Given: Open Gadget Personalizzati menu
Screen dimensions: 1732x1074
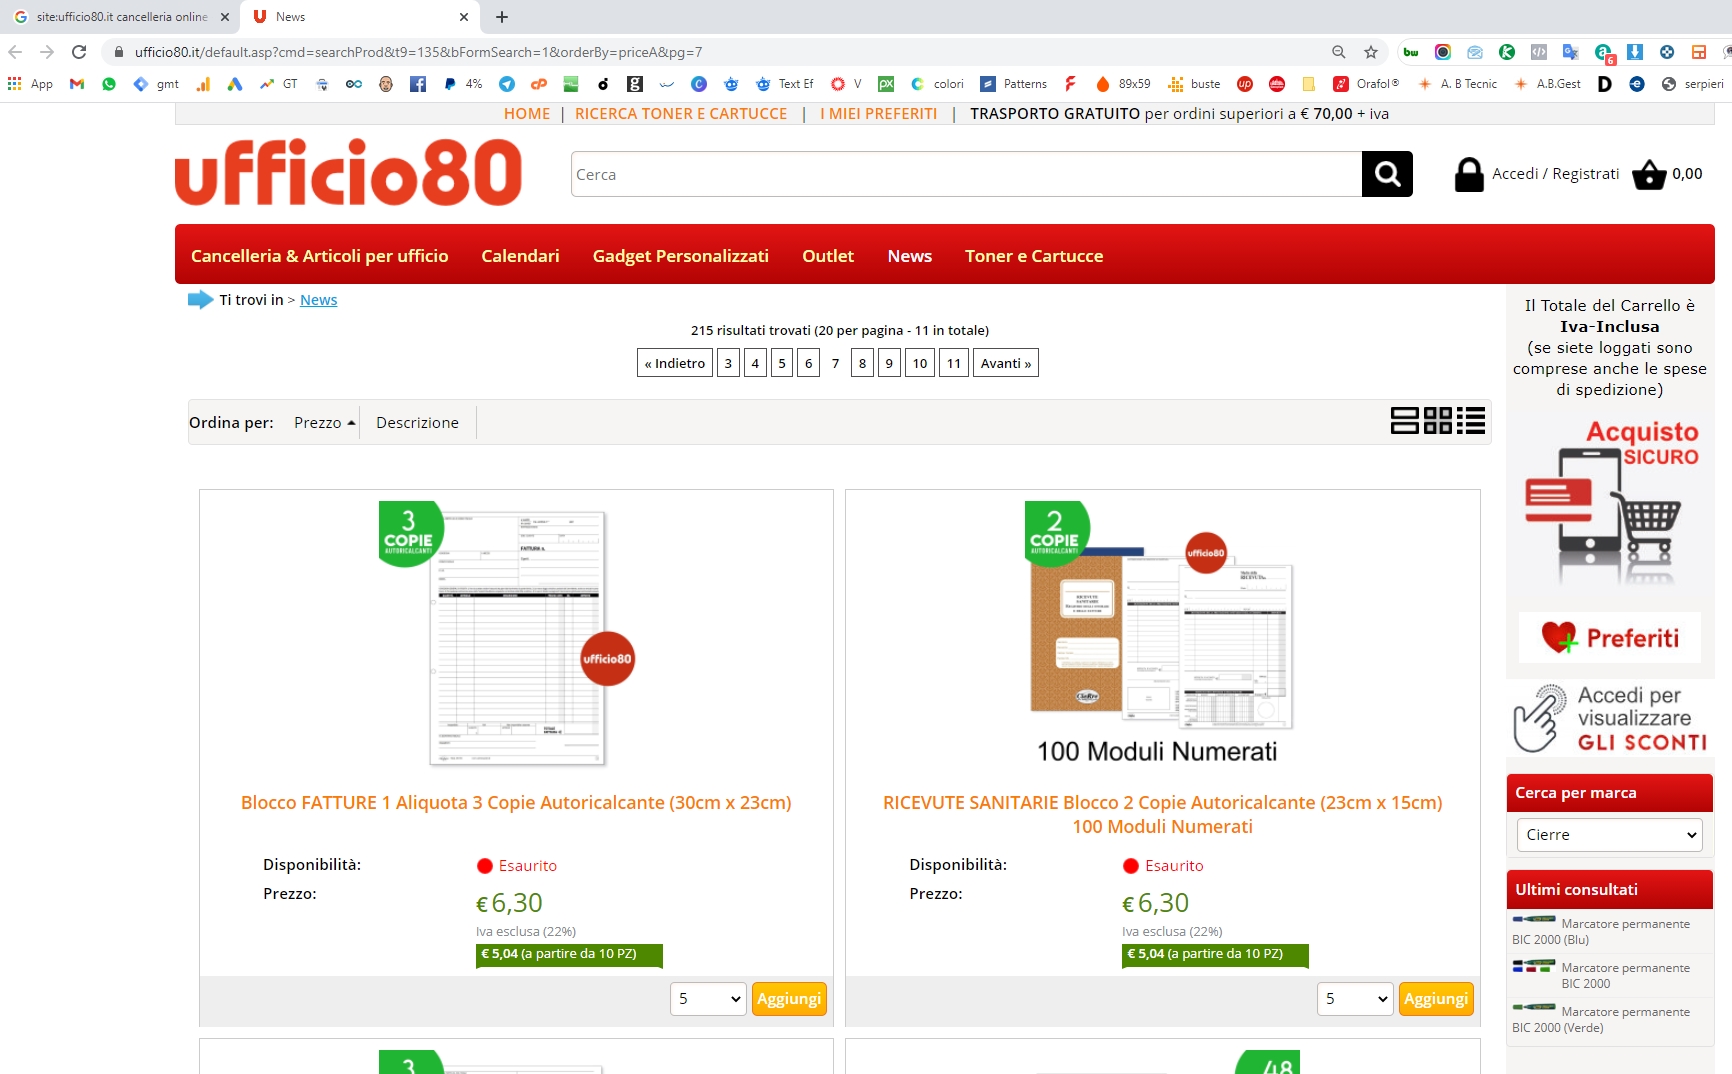Looking at the screenshot, I should pyautogui.click(x=681, y=256).
